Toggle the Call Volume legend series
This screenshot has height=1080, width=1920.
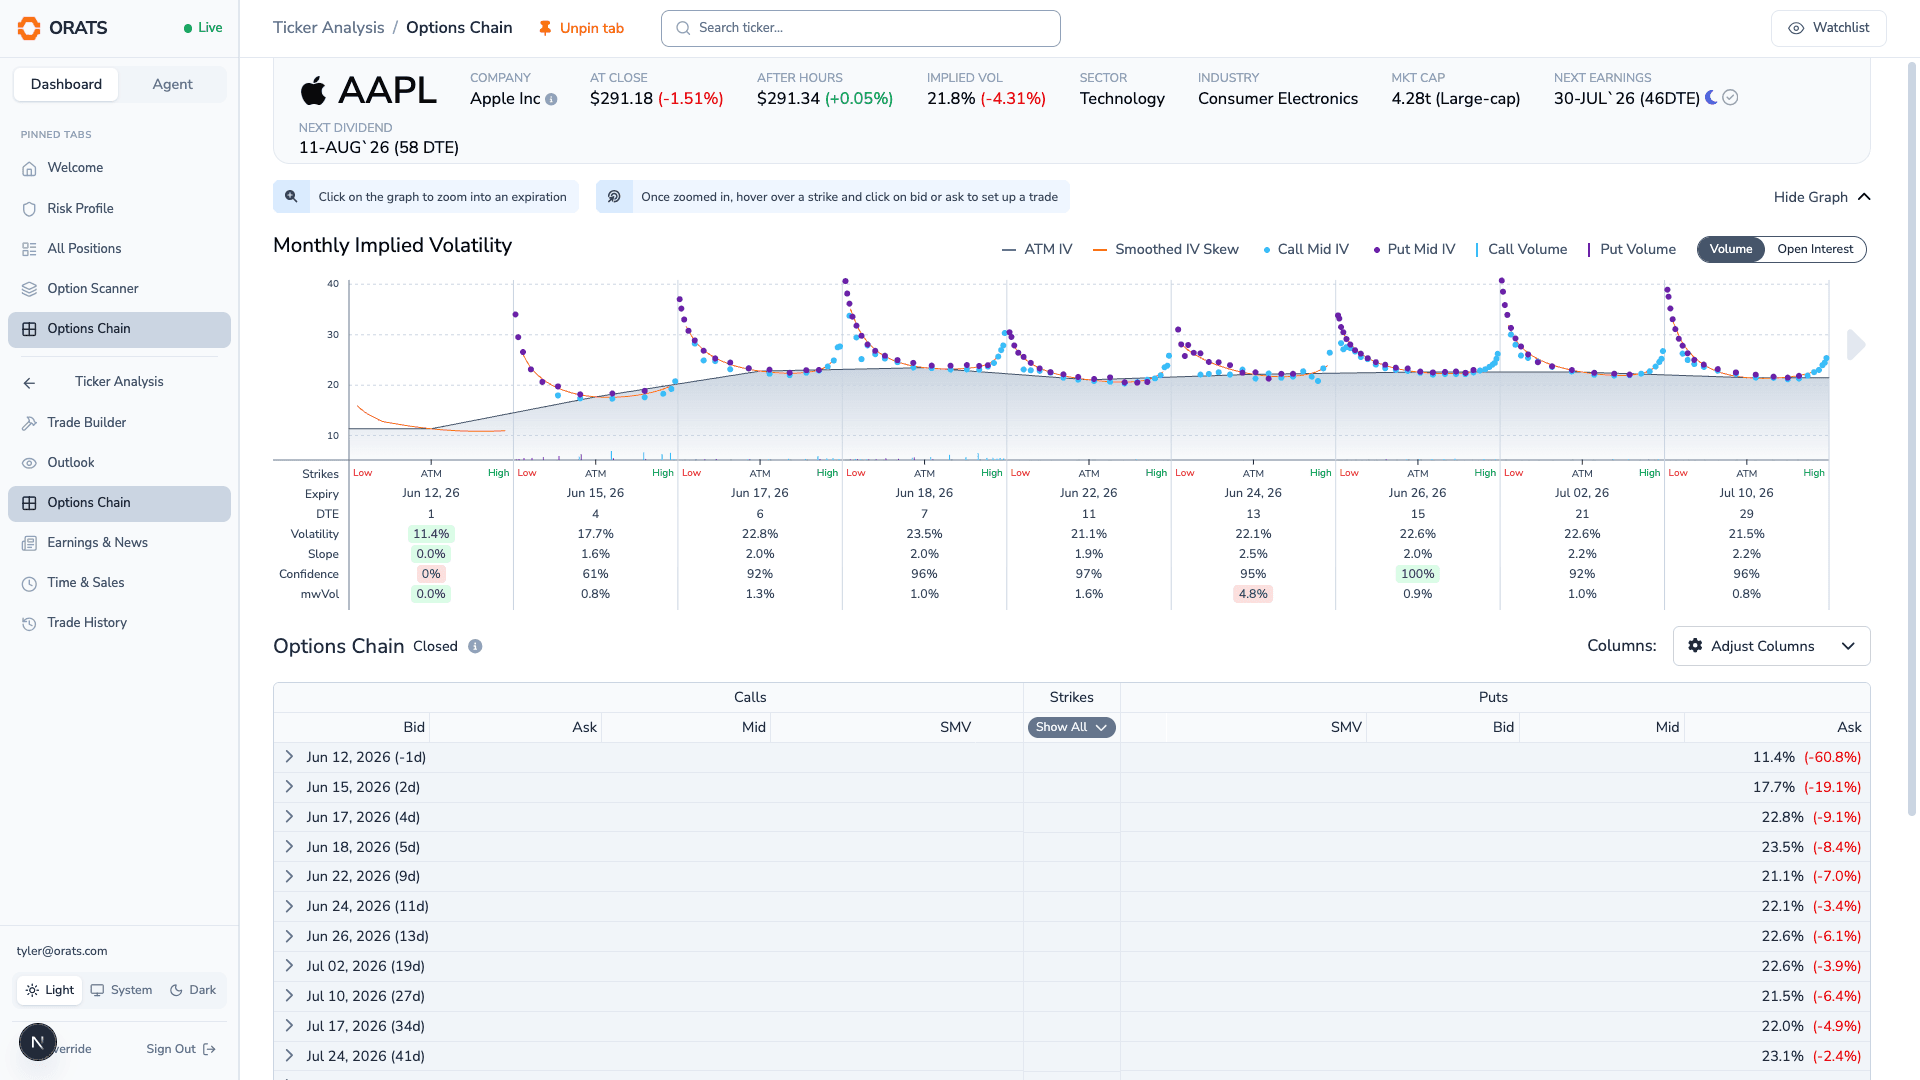pyautogui.click(x=1521, y=249)
